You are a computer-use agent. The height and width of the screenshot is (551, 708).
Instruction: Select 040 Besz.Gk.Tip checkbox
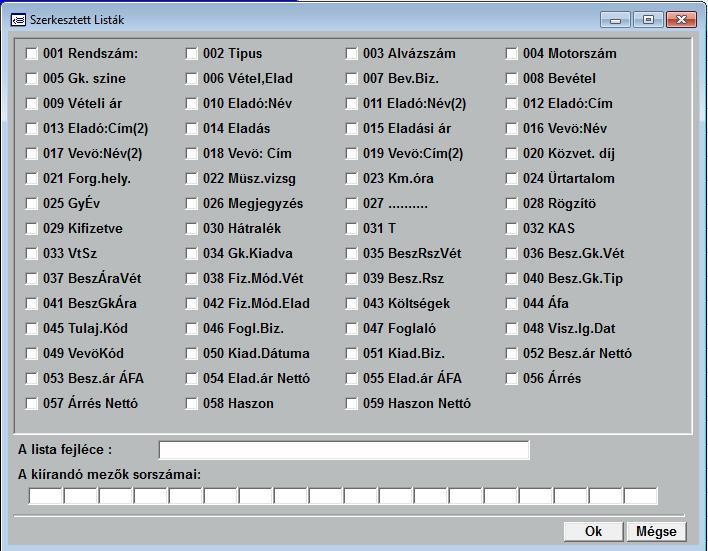511,279
